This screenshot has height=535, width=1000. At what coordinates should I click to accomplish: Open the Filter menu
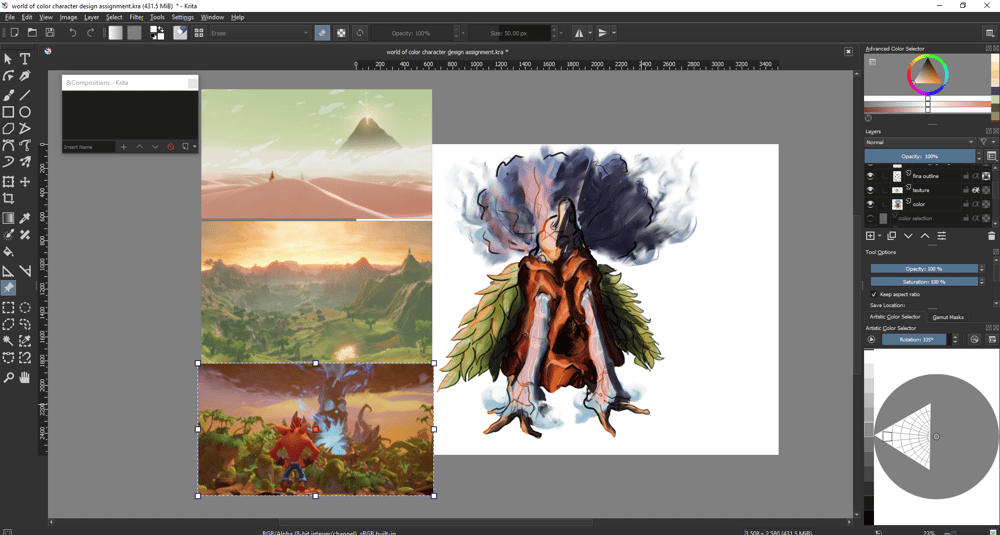coord(136,17)
